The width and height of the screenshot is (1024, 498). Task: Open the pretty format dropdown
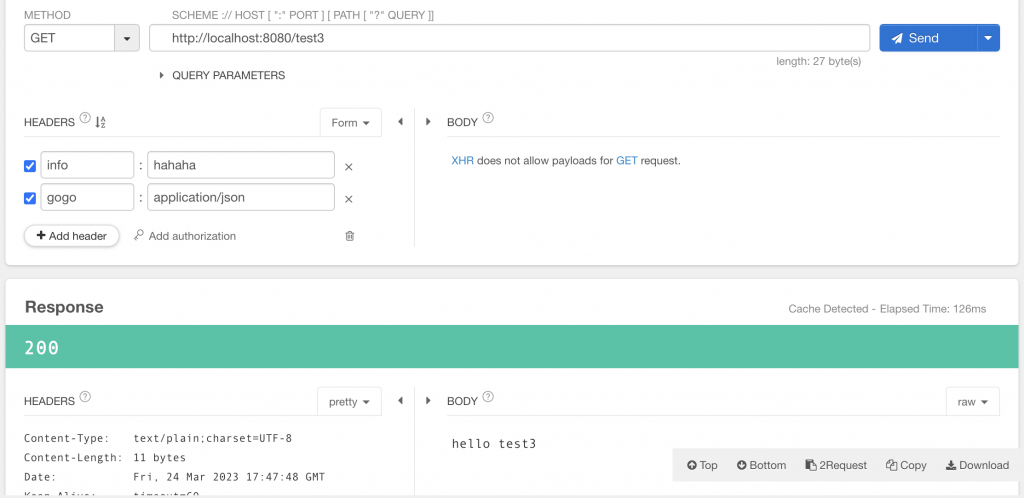(349, 401)
